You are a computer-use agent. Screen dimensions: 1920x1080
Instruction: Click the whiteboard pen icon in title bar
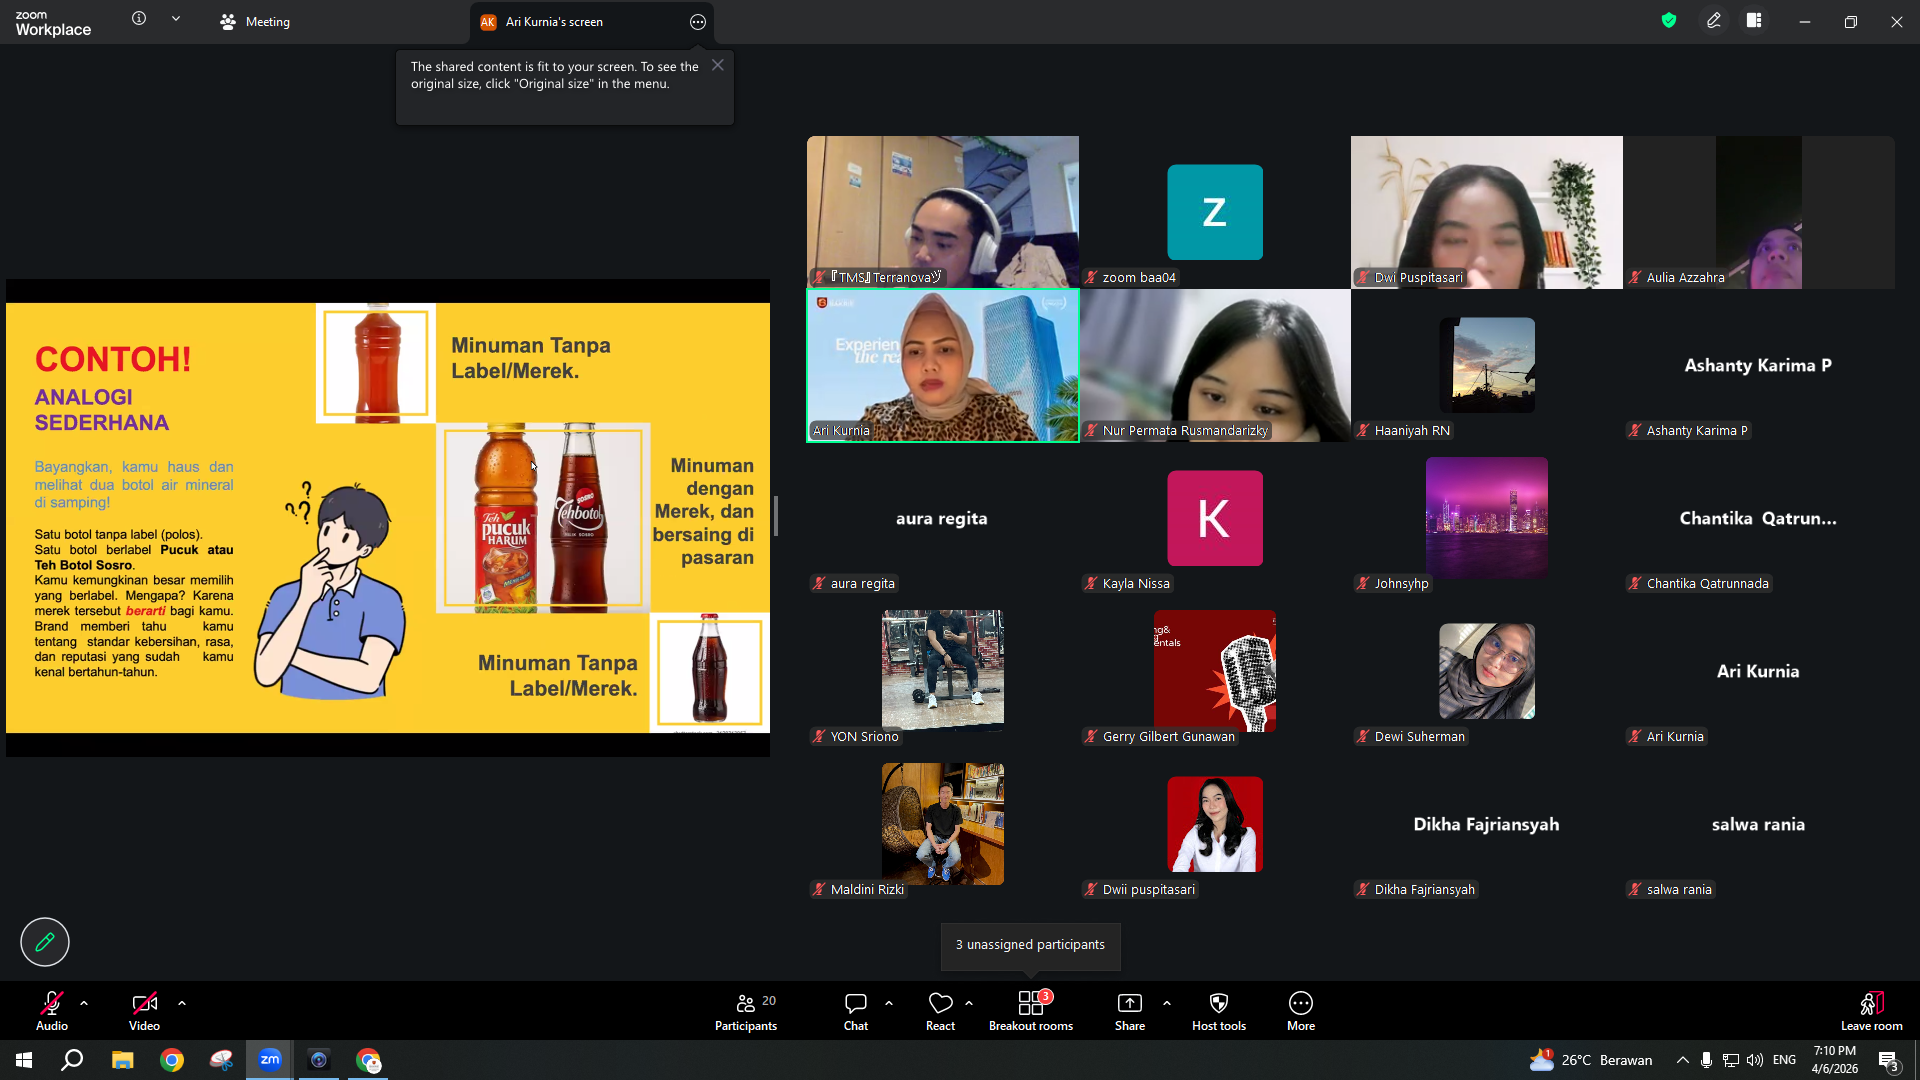(1714, 21)
